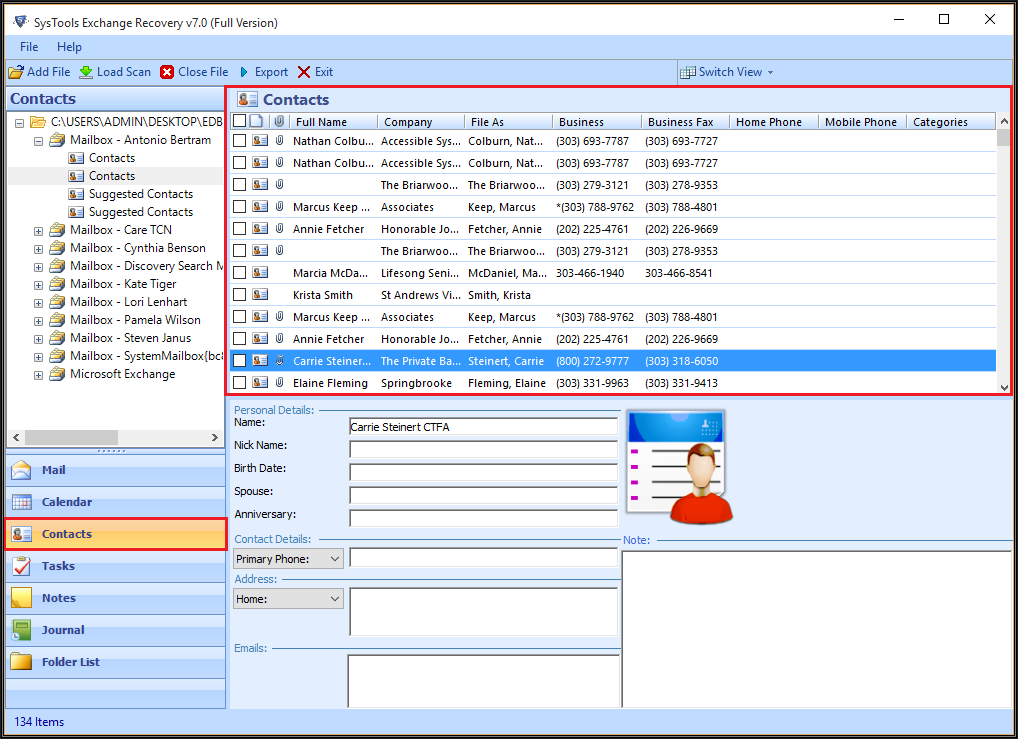Screen dimensions: 1018x739
Task: Click the Mailbox - Care TCN mailbox icon
Action: click(x=58, y=230)
